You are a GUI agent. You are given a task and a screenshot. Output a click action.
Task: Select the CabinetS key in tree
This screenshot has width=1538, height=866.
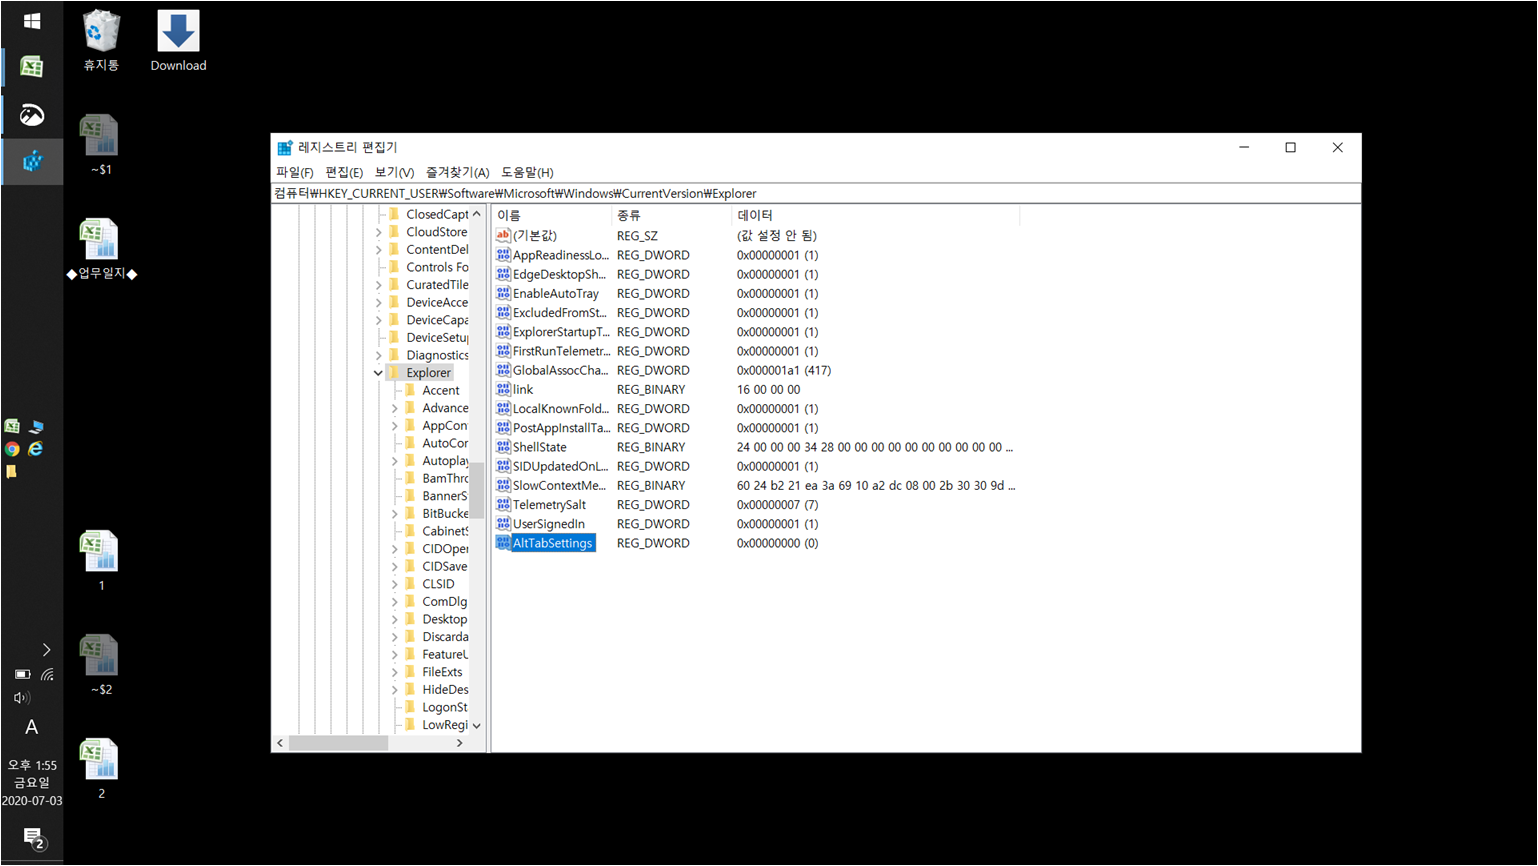[445, 531]
